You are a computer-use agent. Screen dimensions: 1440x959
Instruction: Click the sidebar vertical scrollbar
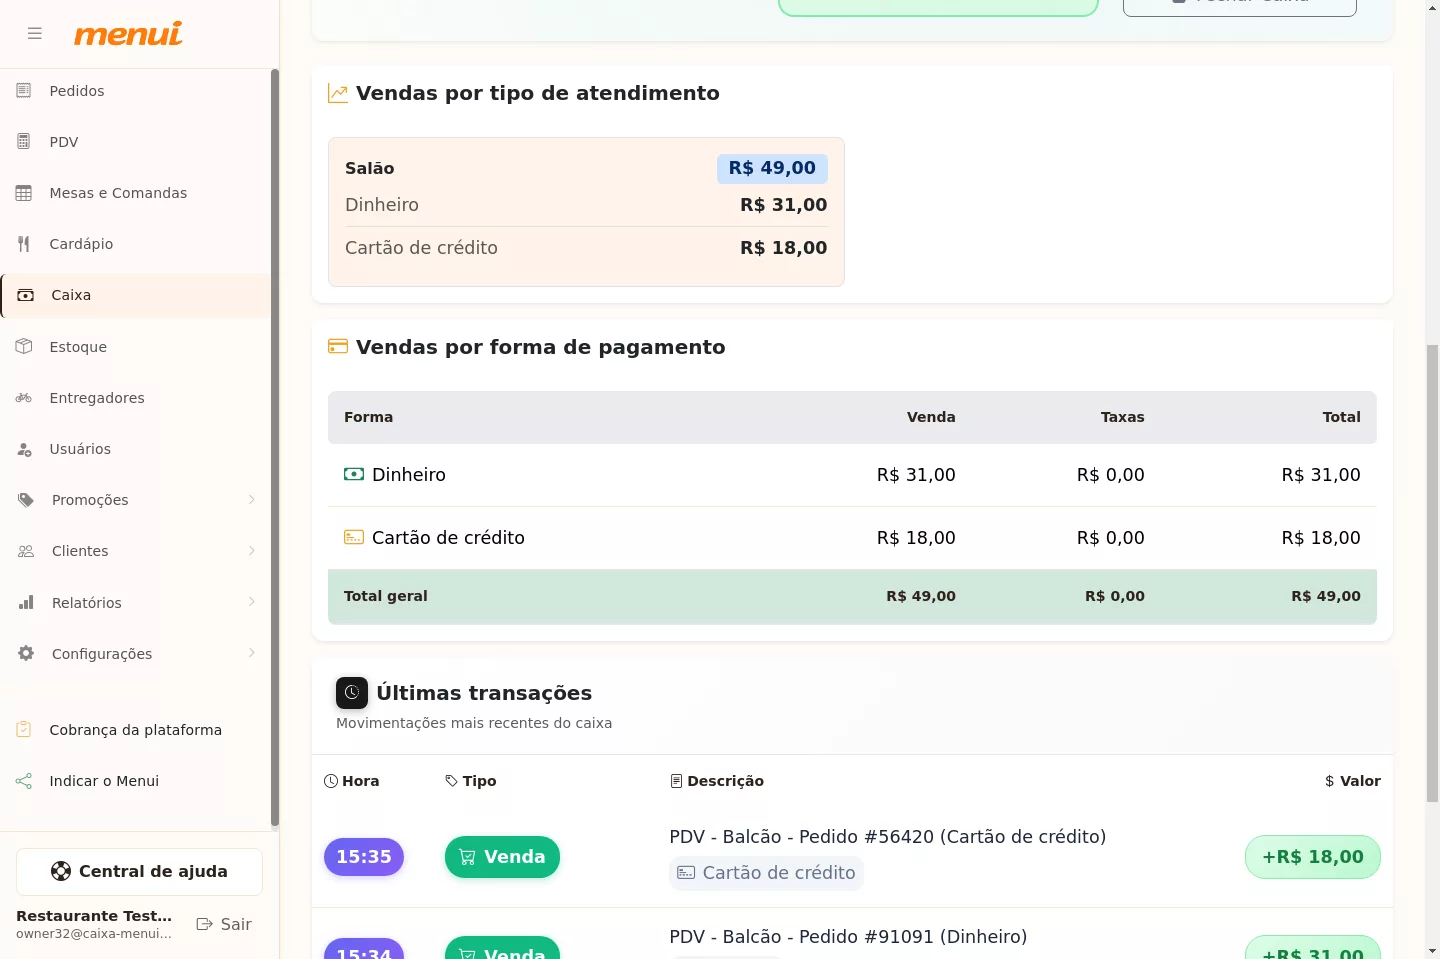pyautogui.click(x=274, y=448)
